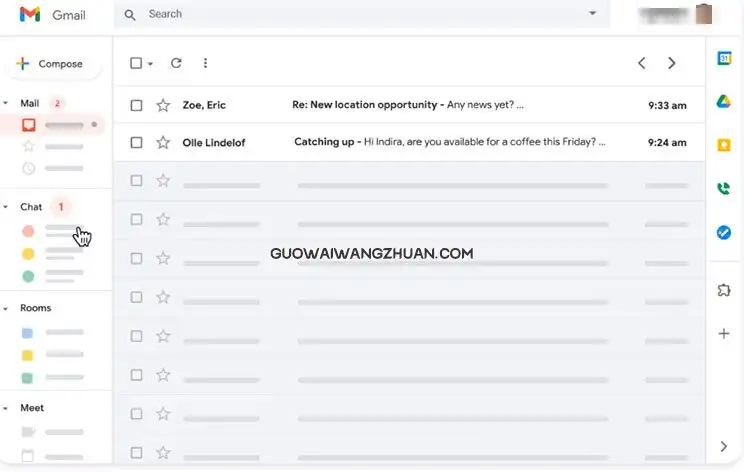Screen dimensions: 744x472
Task: Click the Mail section label
Action: 29,103
